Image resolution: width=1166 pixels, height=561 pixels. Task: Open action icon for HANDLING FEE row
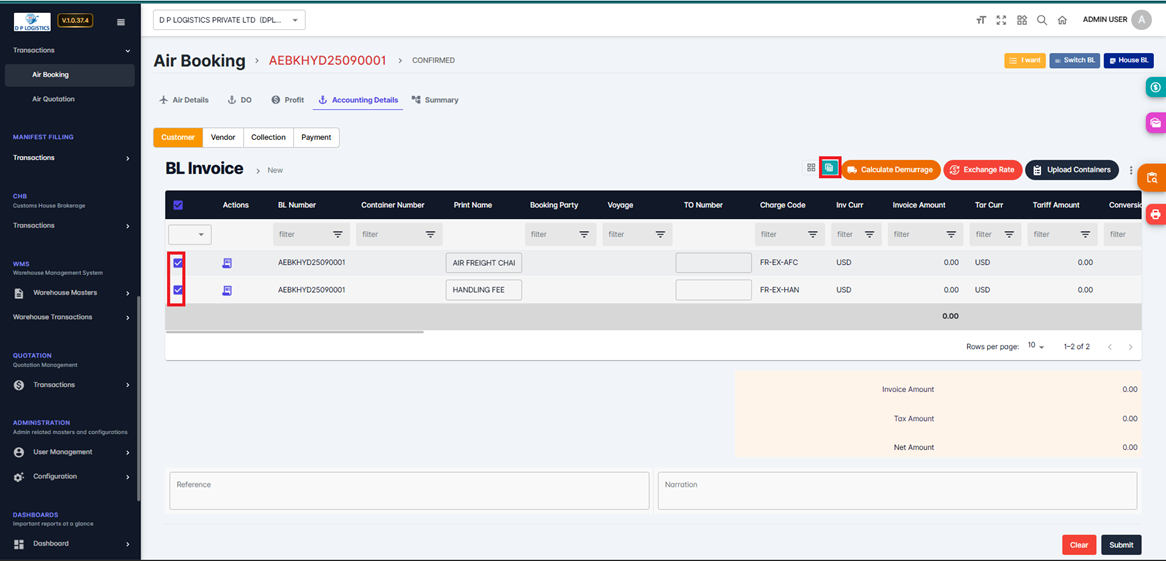pos(227,290)
